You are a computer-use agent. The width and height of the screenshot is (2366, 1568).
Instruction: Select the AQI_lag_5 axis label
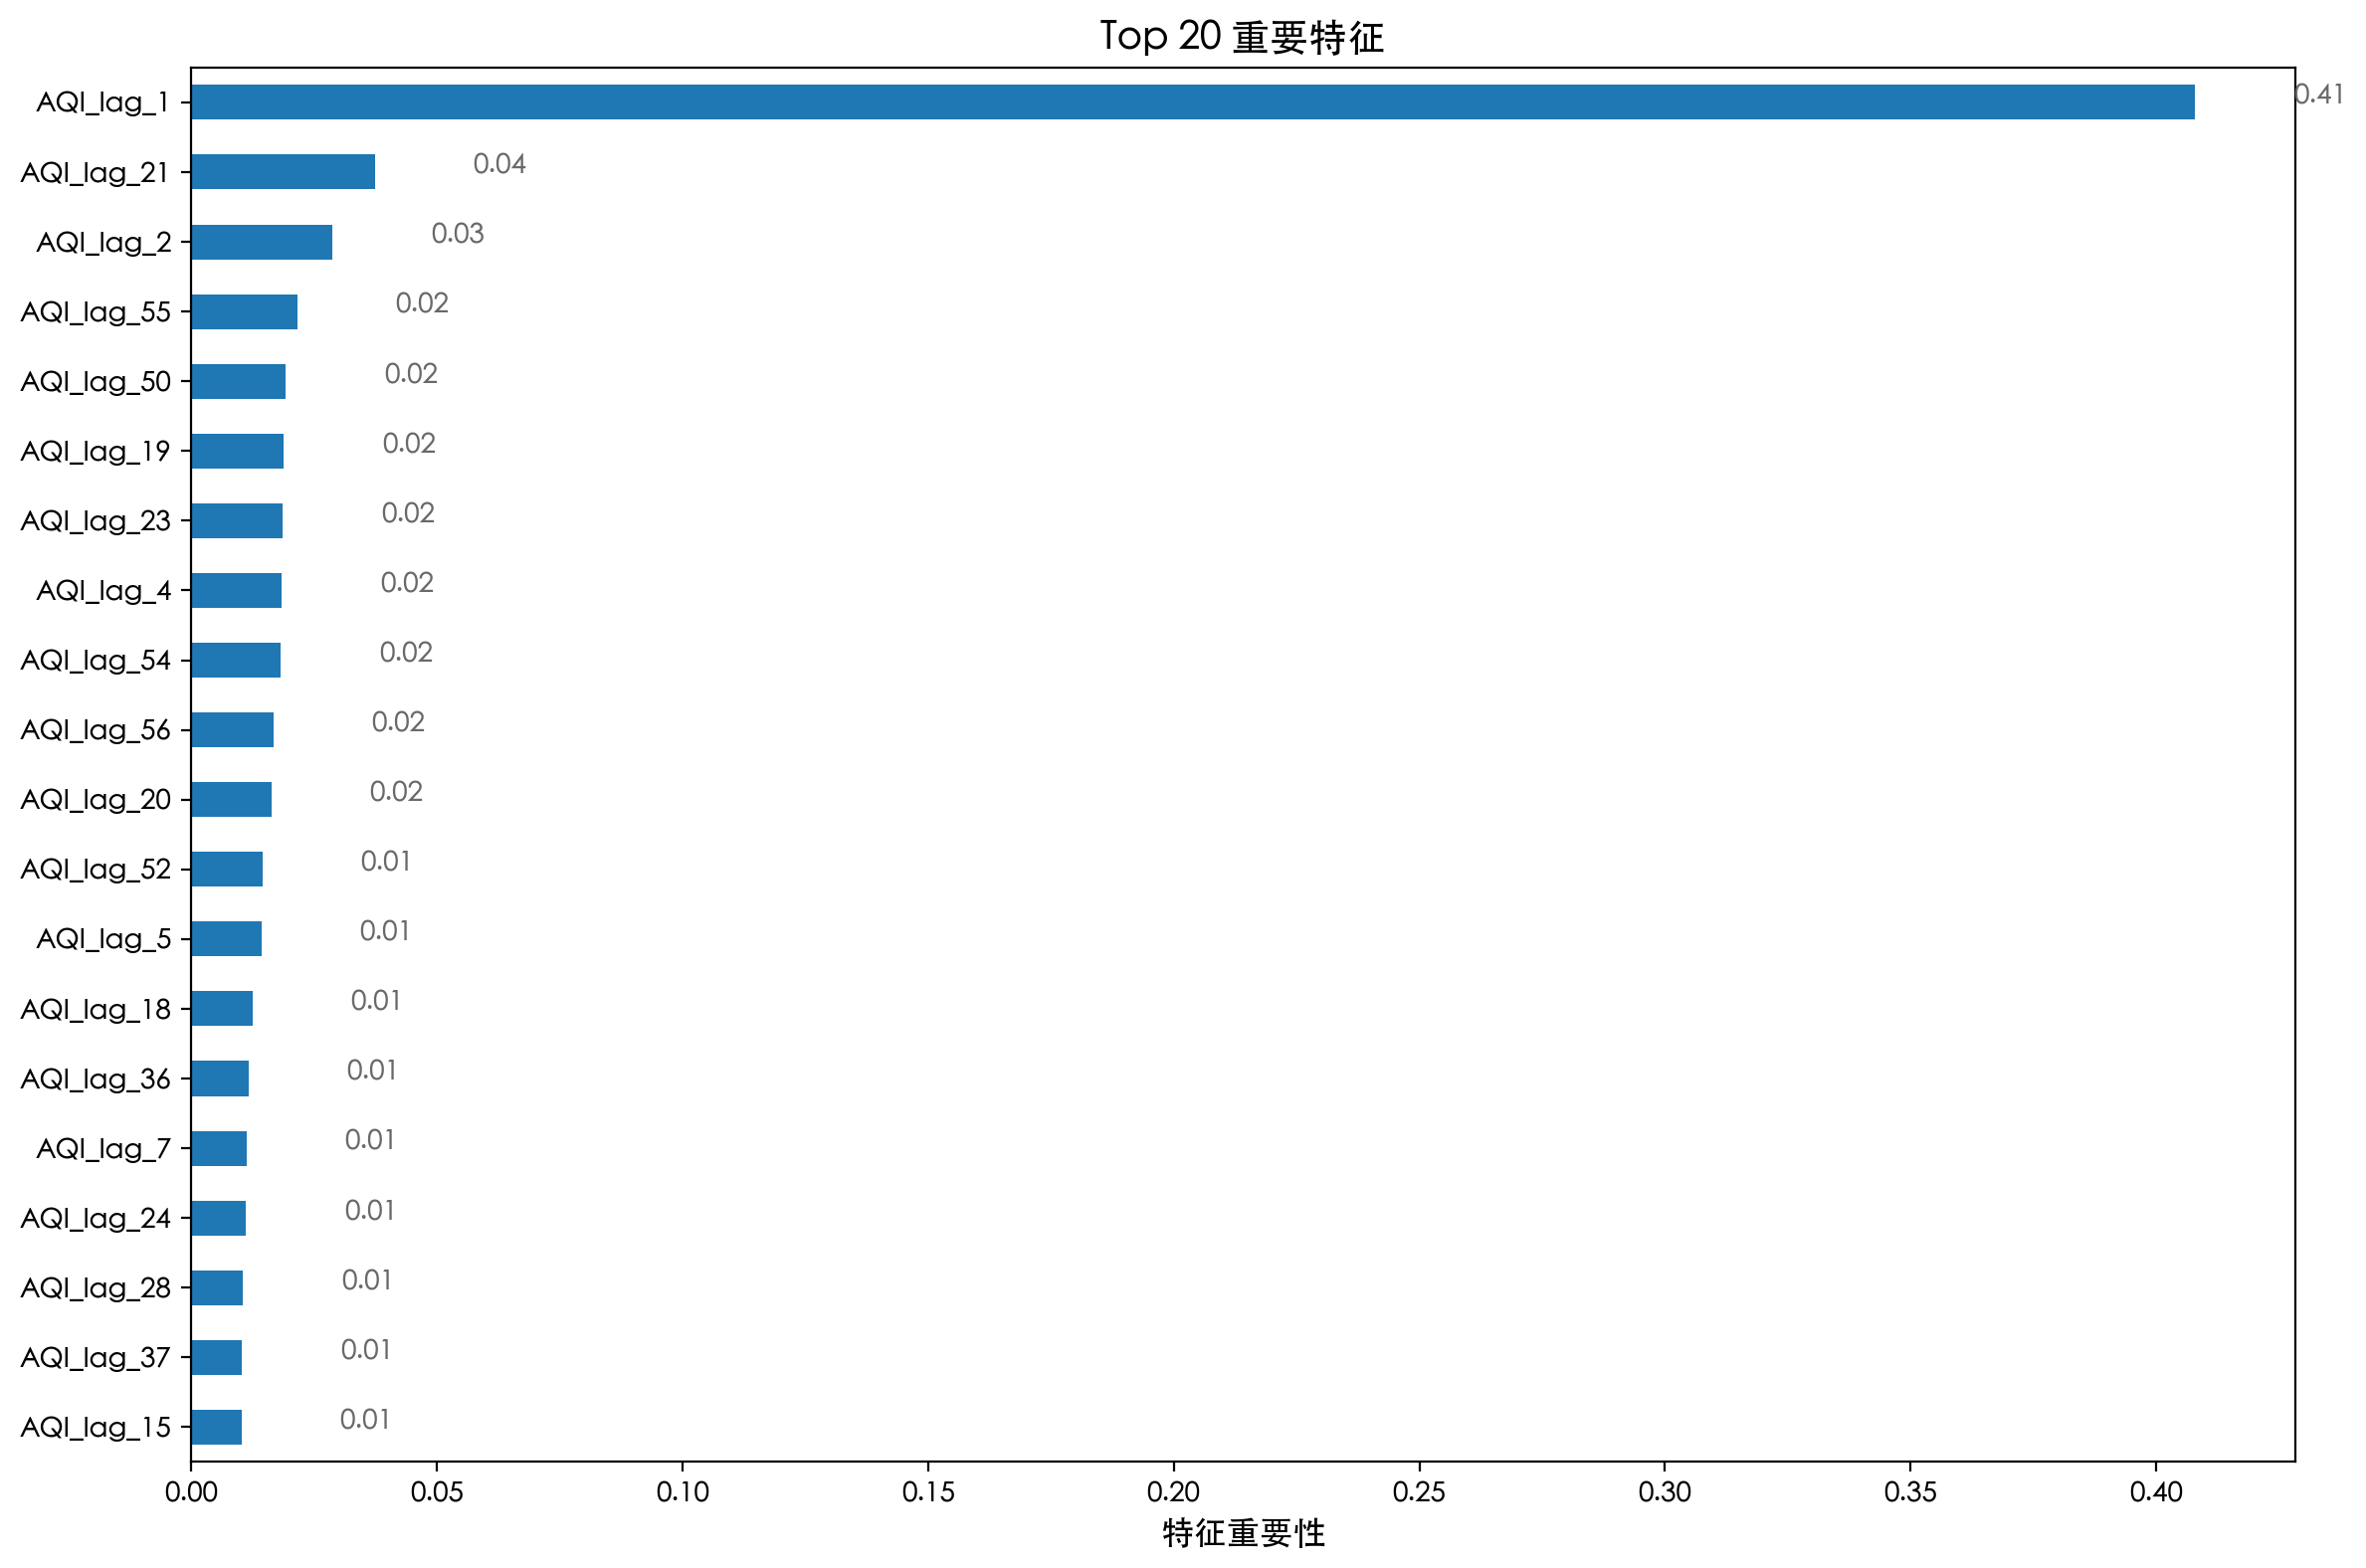(103, 939)
